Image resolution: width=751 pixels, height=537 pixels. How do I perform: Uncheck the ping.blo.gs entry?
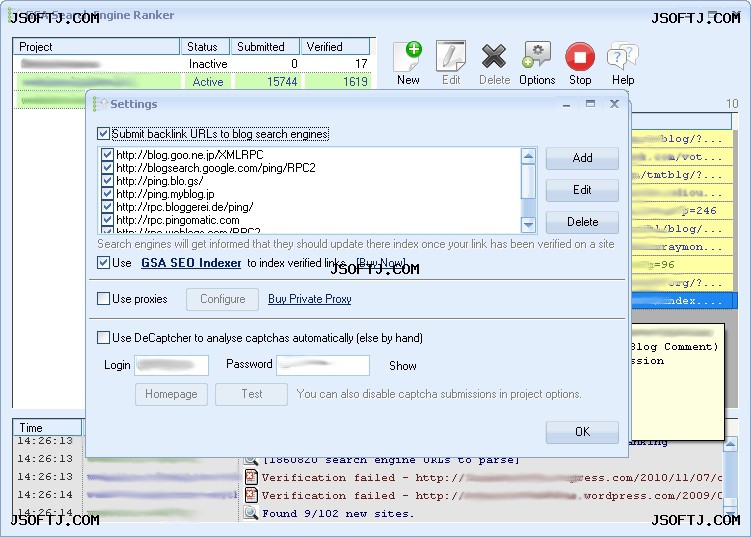[x=107, y=181]
